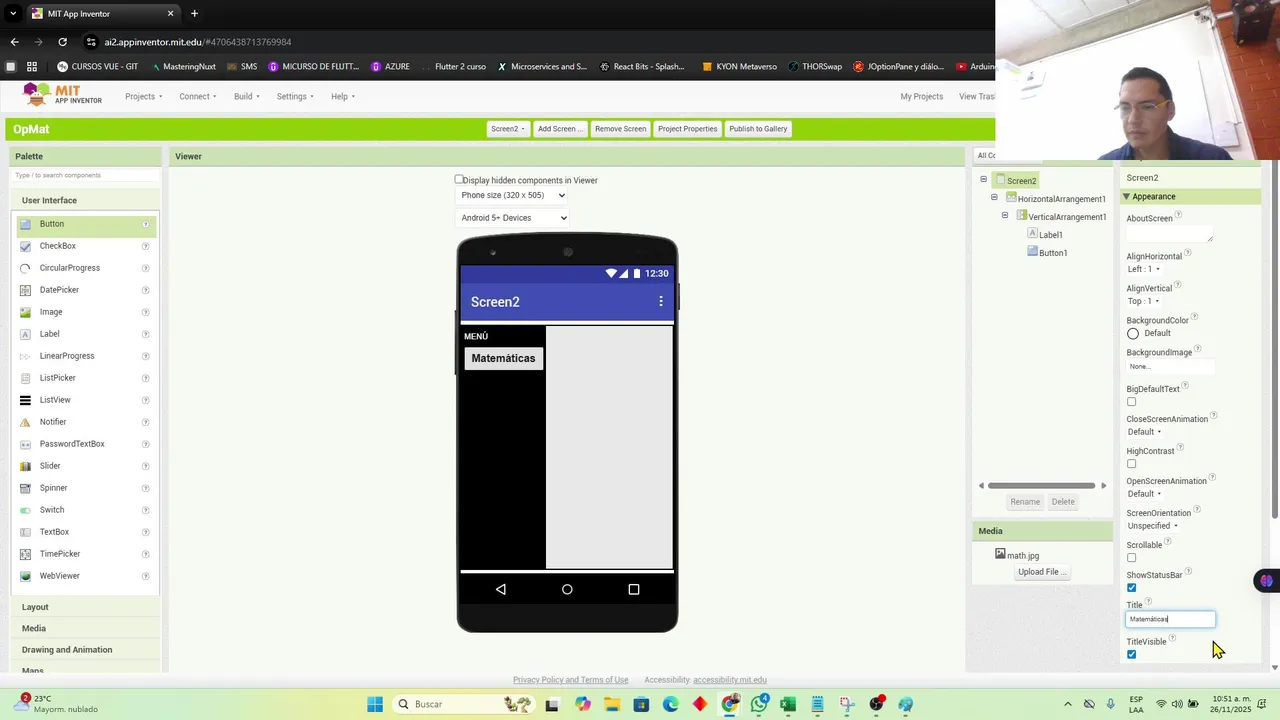
Task: Click the Windows Start button
Action: 375,704
